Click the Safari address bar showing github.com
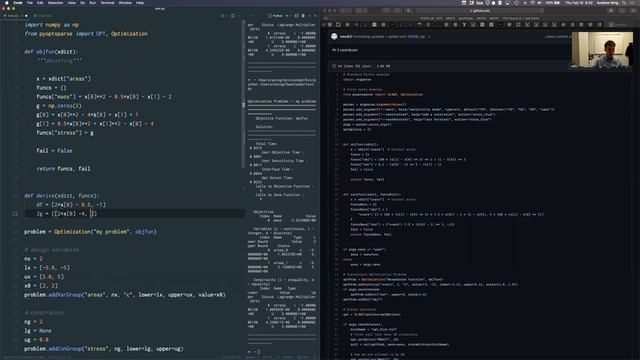This screenshot has width=640, height=360. click(480, 11)
